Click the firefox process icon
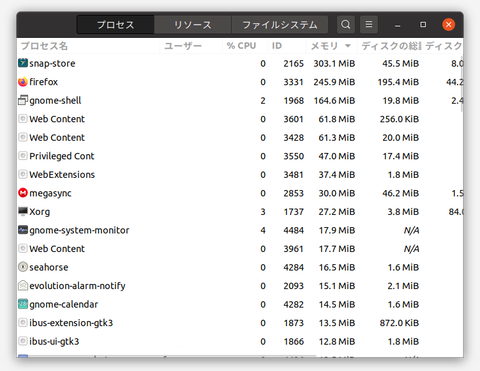480x371 pixels. (x=23, y=82)
